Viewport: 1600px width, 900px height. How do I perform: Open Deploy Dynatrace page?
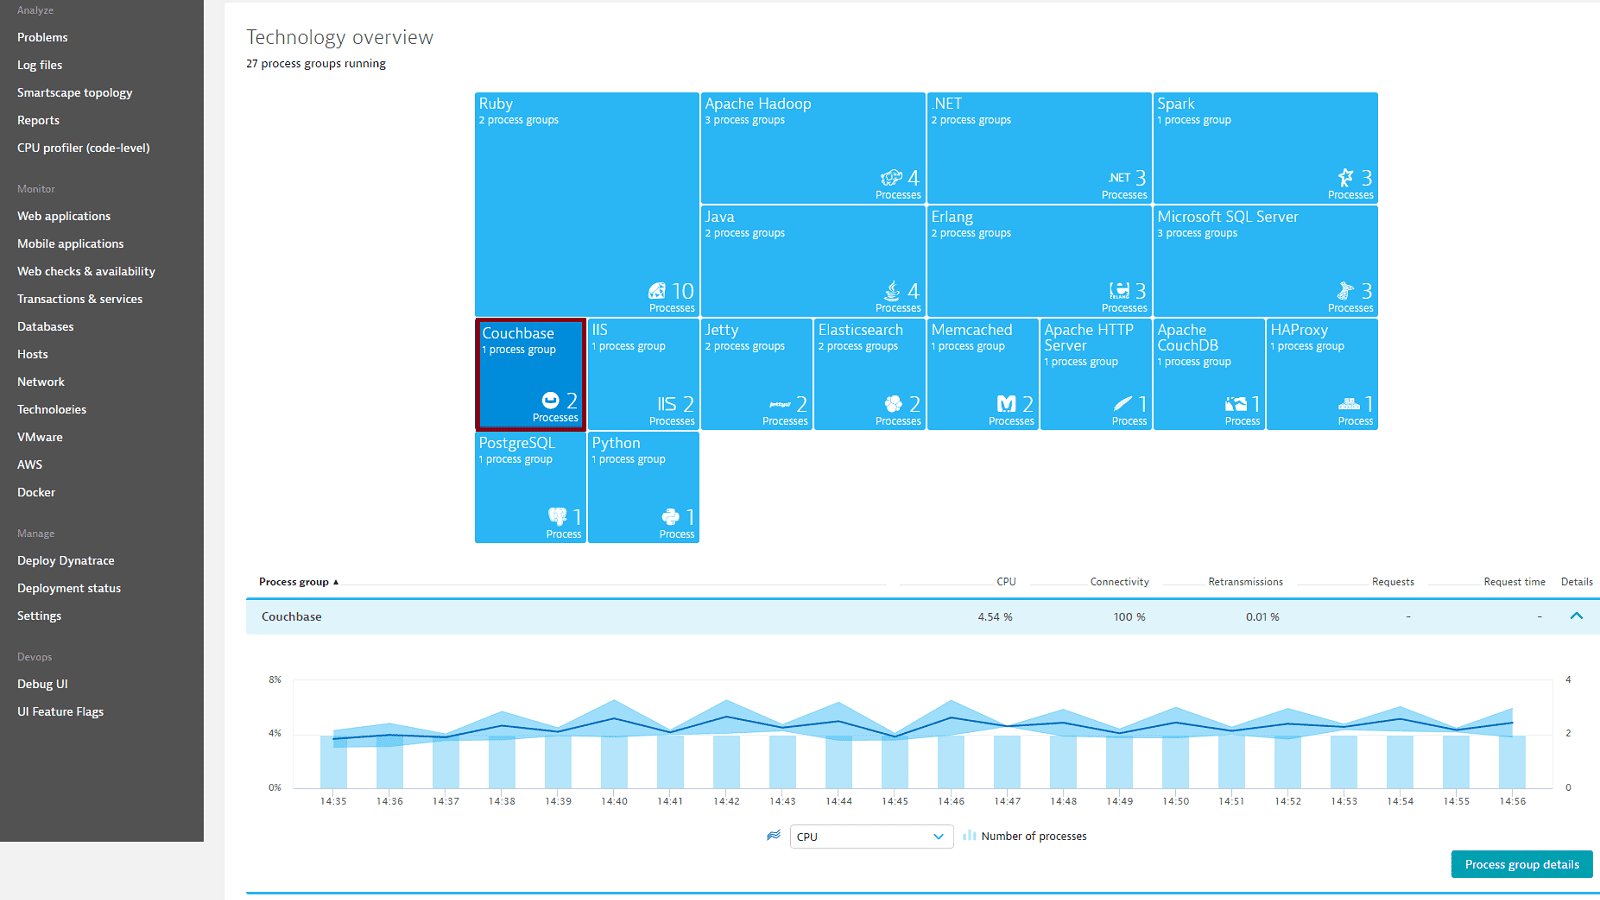65,561
